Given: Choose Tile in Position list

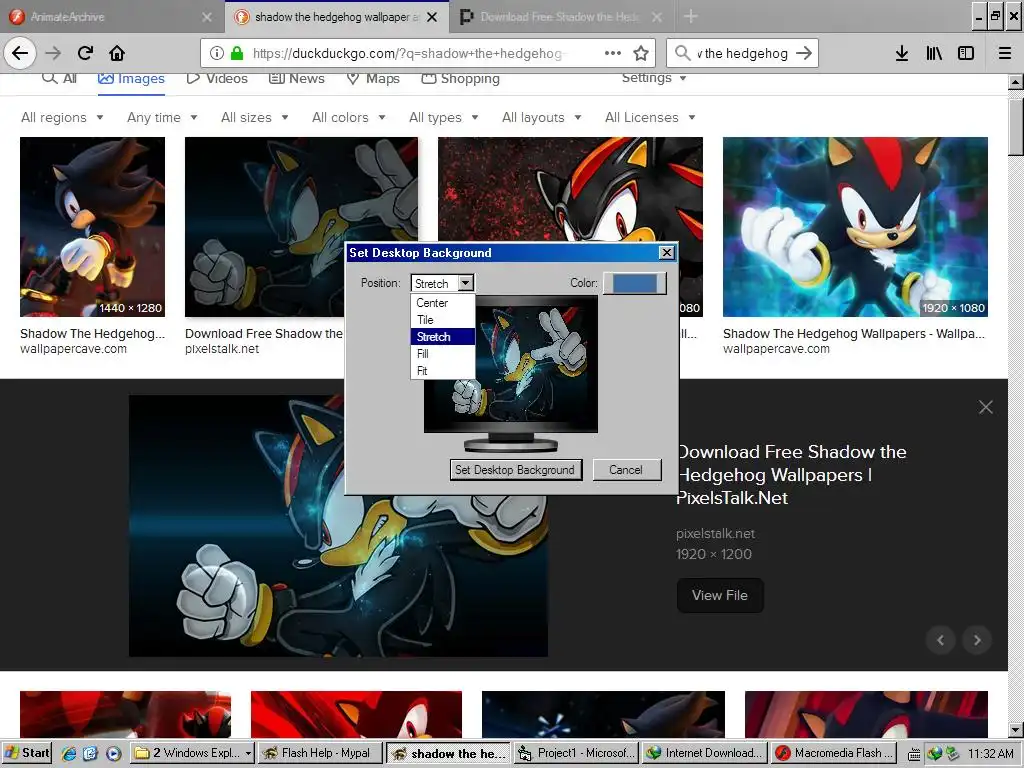Looking at the screenshot, I should coord(442,320).
